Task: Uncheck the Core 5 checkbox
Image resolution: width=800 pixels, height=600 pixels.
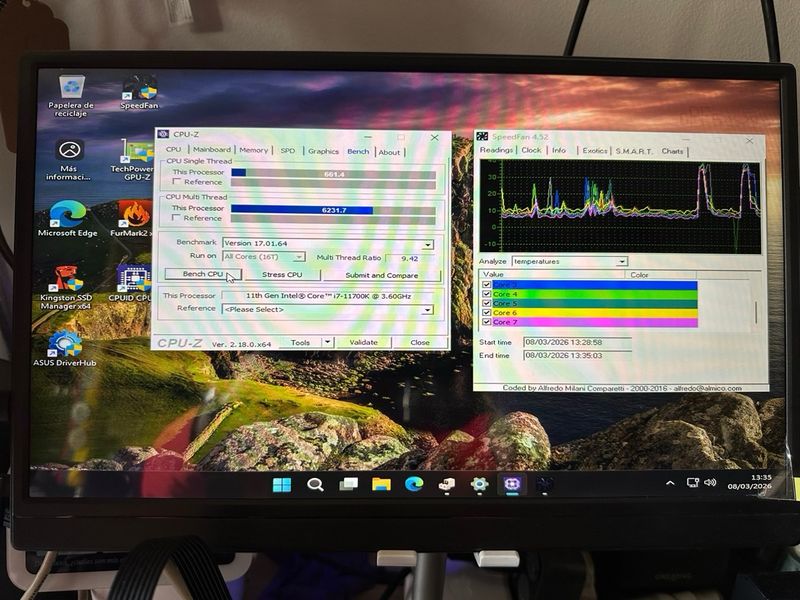Action: [486, 303]
